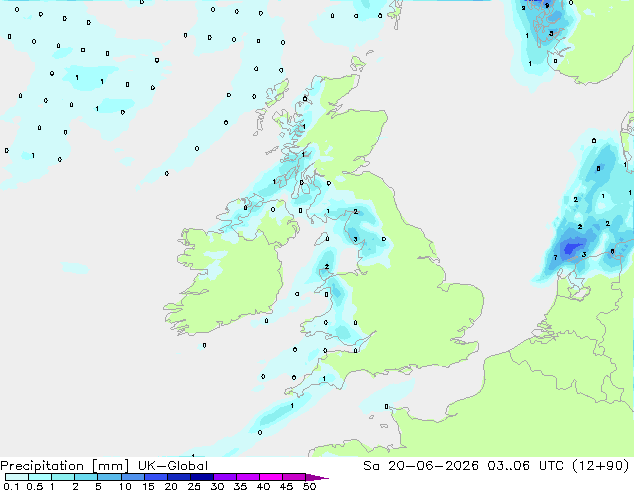The width and height of the screenshot is (634, 490).
Task: Click the 1–2 mm legend color swatch
Action: [63, 477]
